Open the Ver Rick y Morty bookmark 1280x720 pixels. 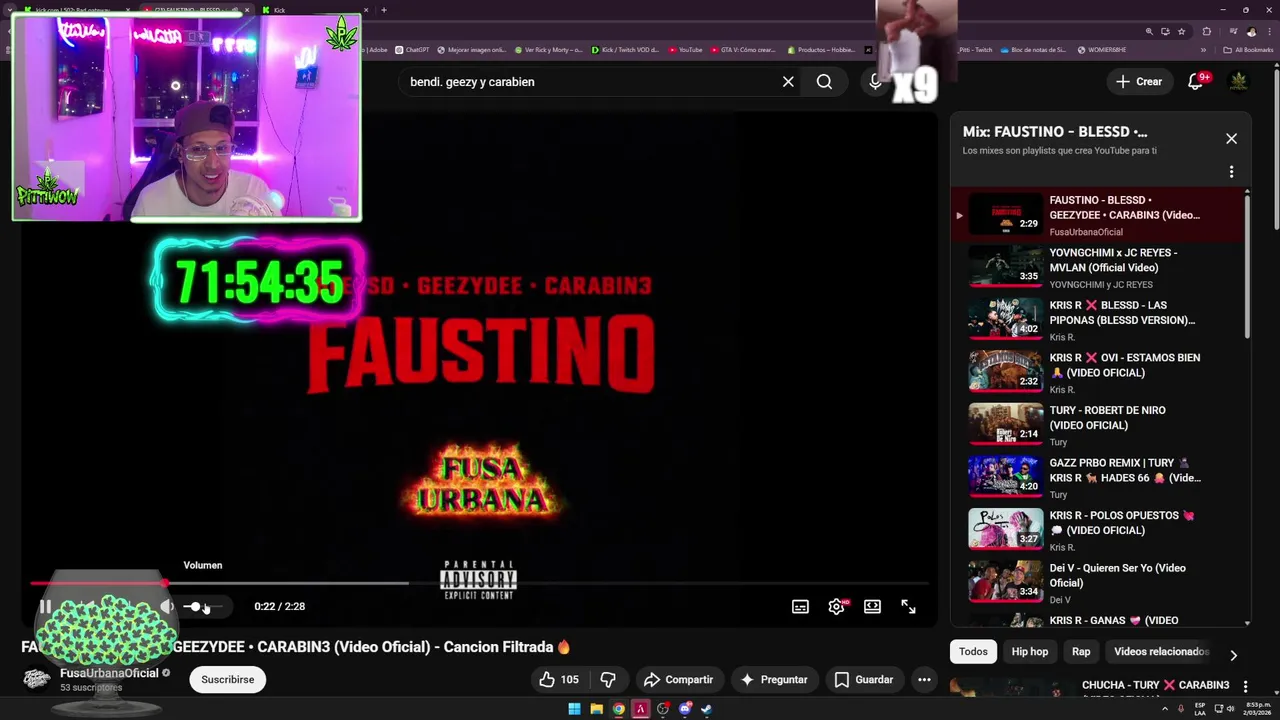550,50
